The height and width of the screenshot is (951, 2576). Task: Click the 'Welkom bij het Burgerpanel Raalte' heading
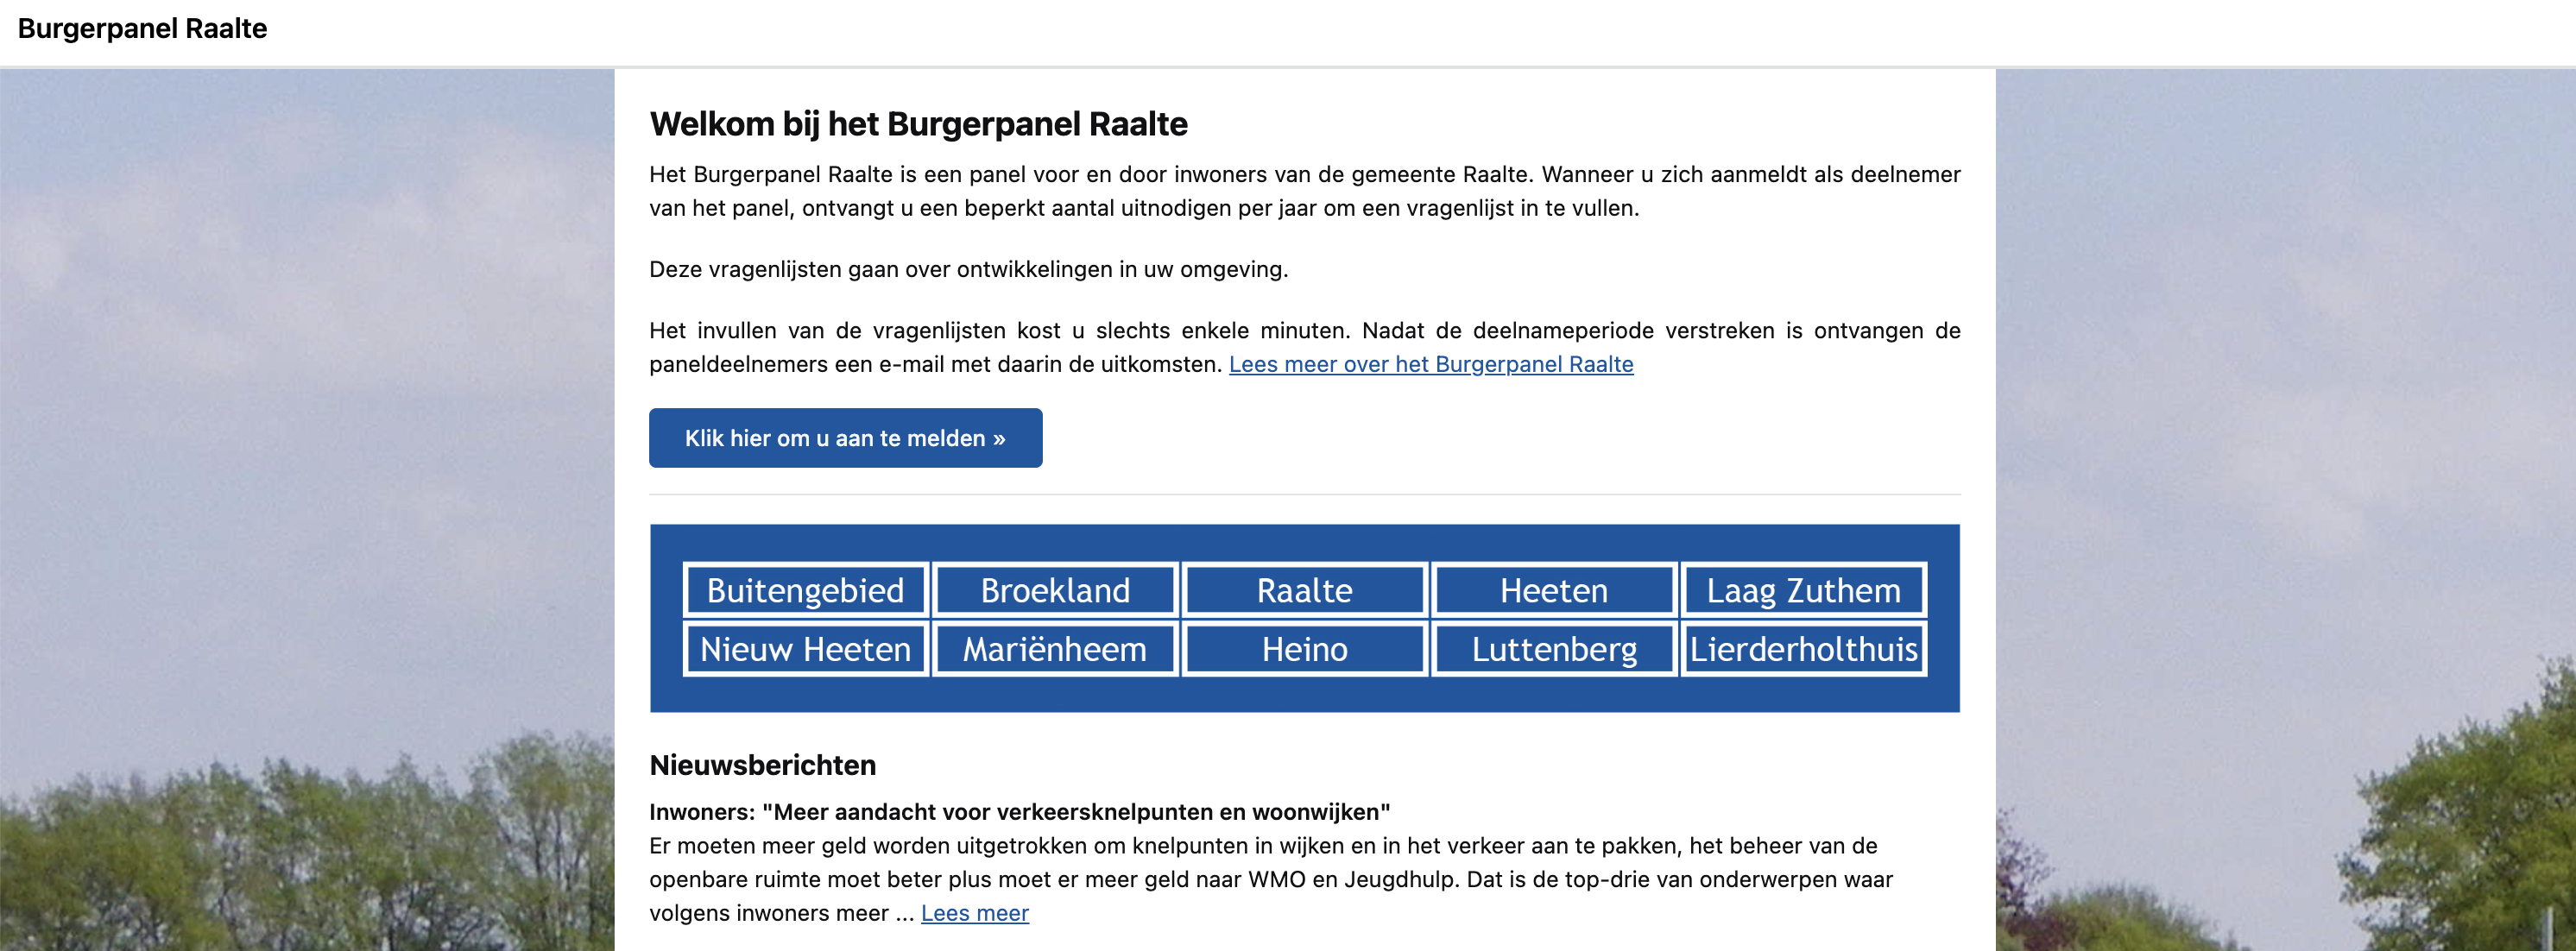(x=918, y=124)
